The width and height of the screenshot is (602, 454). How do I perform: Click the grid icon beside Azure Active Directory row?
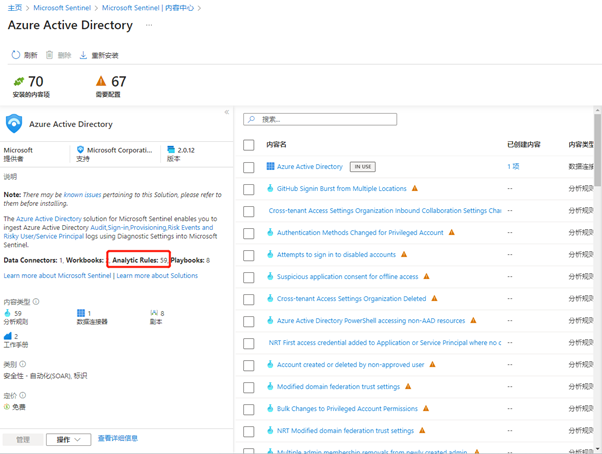270,166
